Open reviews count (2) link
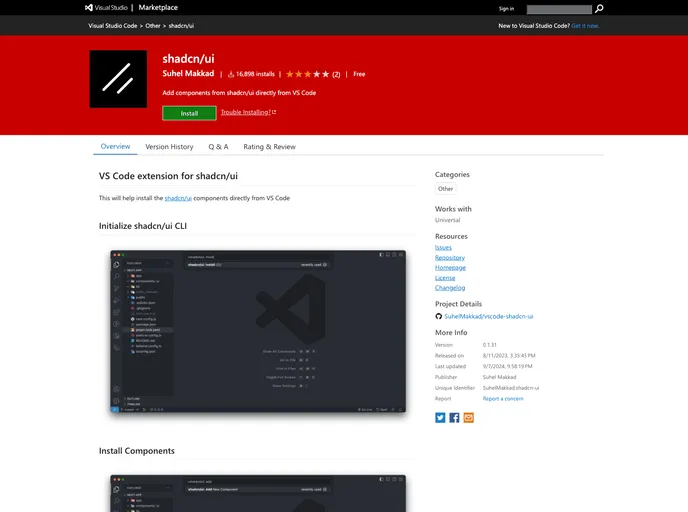The height and width of the screenshot is (512, 688). click(336, 75)
